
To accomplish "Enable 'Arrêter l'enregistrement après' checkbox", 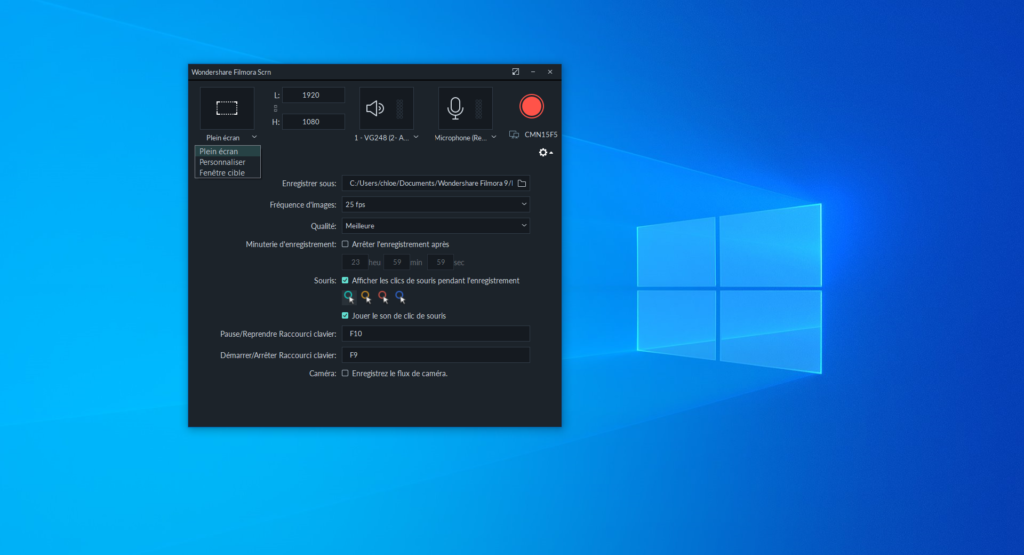I will pos(345,244).
